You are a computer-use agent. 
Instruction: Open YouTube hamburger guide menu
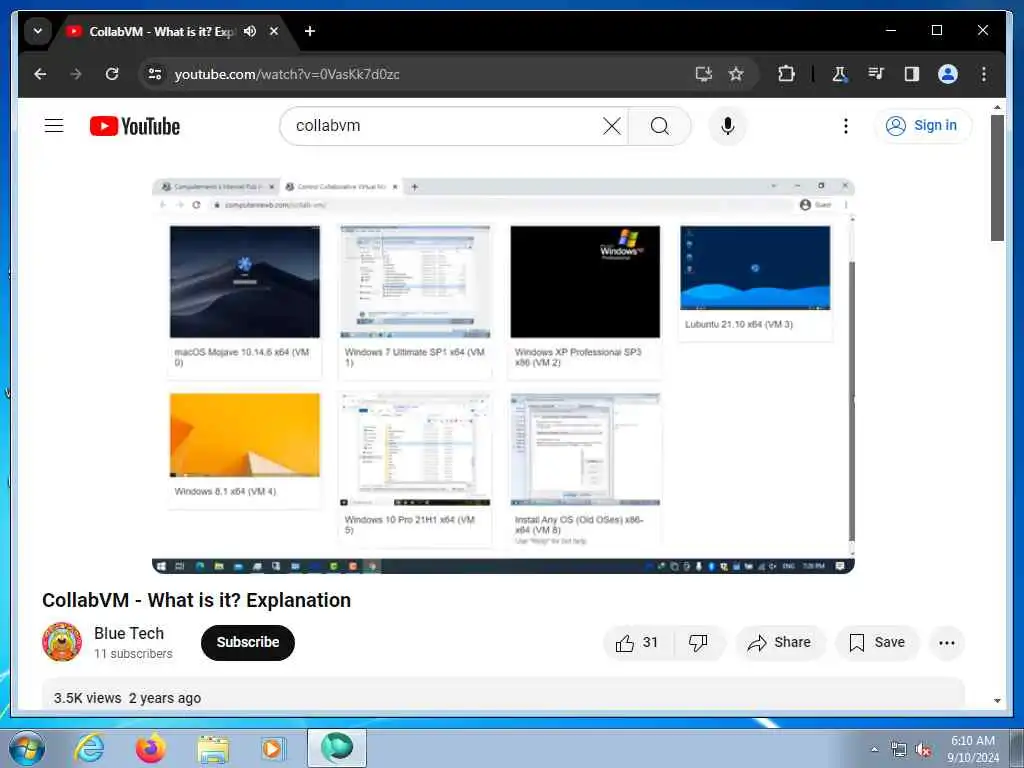click(x=54, y=125)
